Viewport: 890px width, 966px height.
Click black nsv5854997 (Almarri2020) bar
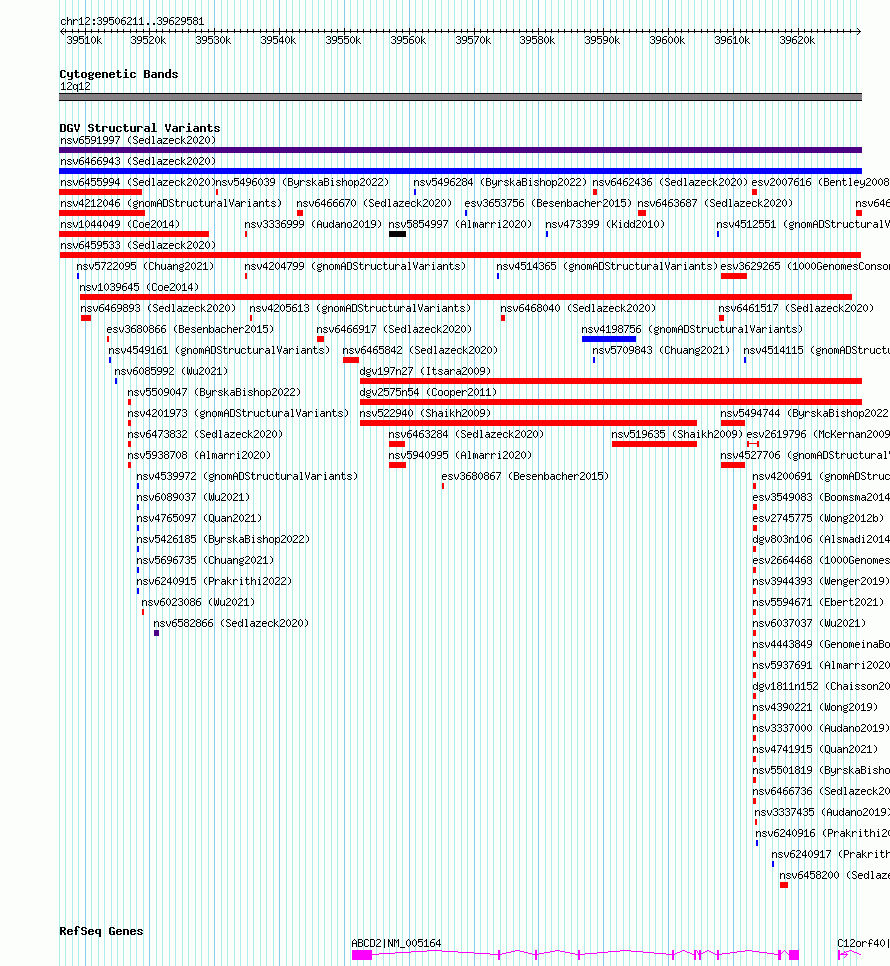tap(397, 234)
